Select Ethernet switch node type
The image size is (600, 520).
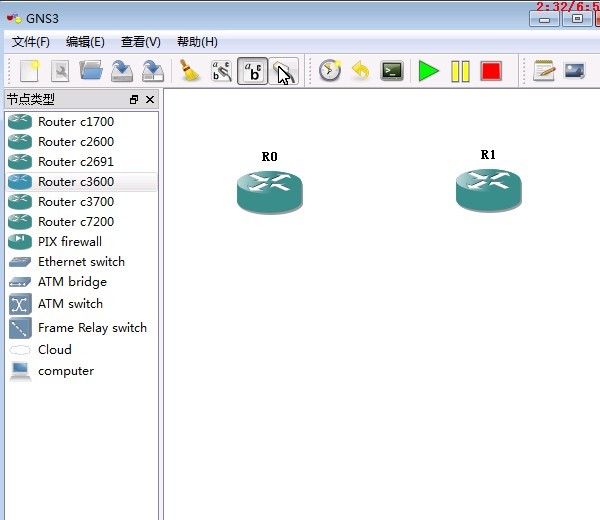(x=81, y=262)
